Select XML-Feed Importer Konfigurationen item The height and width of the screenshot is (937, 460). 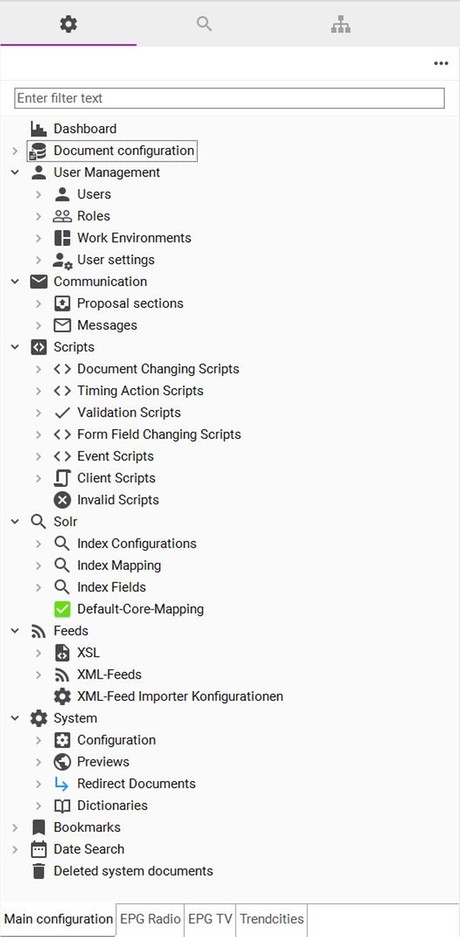click(180, 696)
